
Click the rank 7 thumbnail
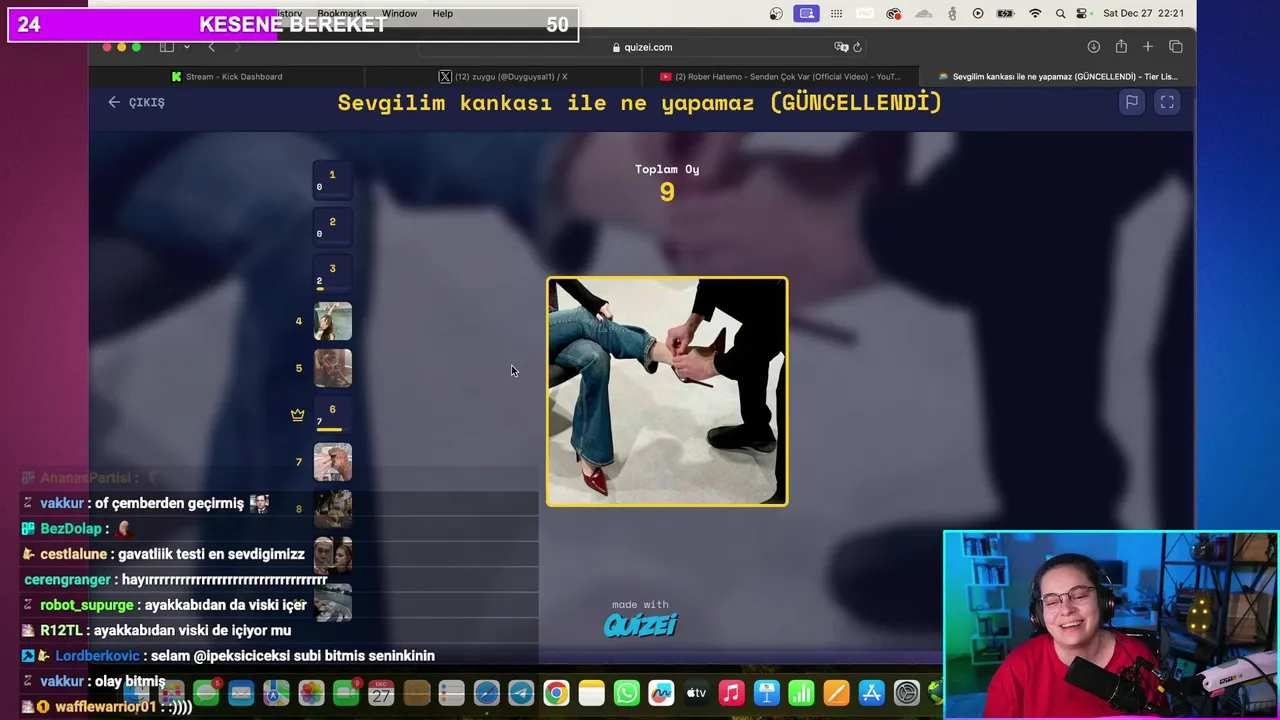tap(332, 462)
